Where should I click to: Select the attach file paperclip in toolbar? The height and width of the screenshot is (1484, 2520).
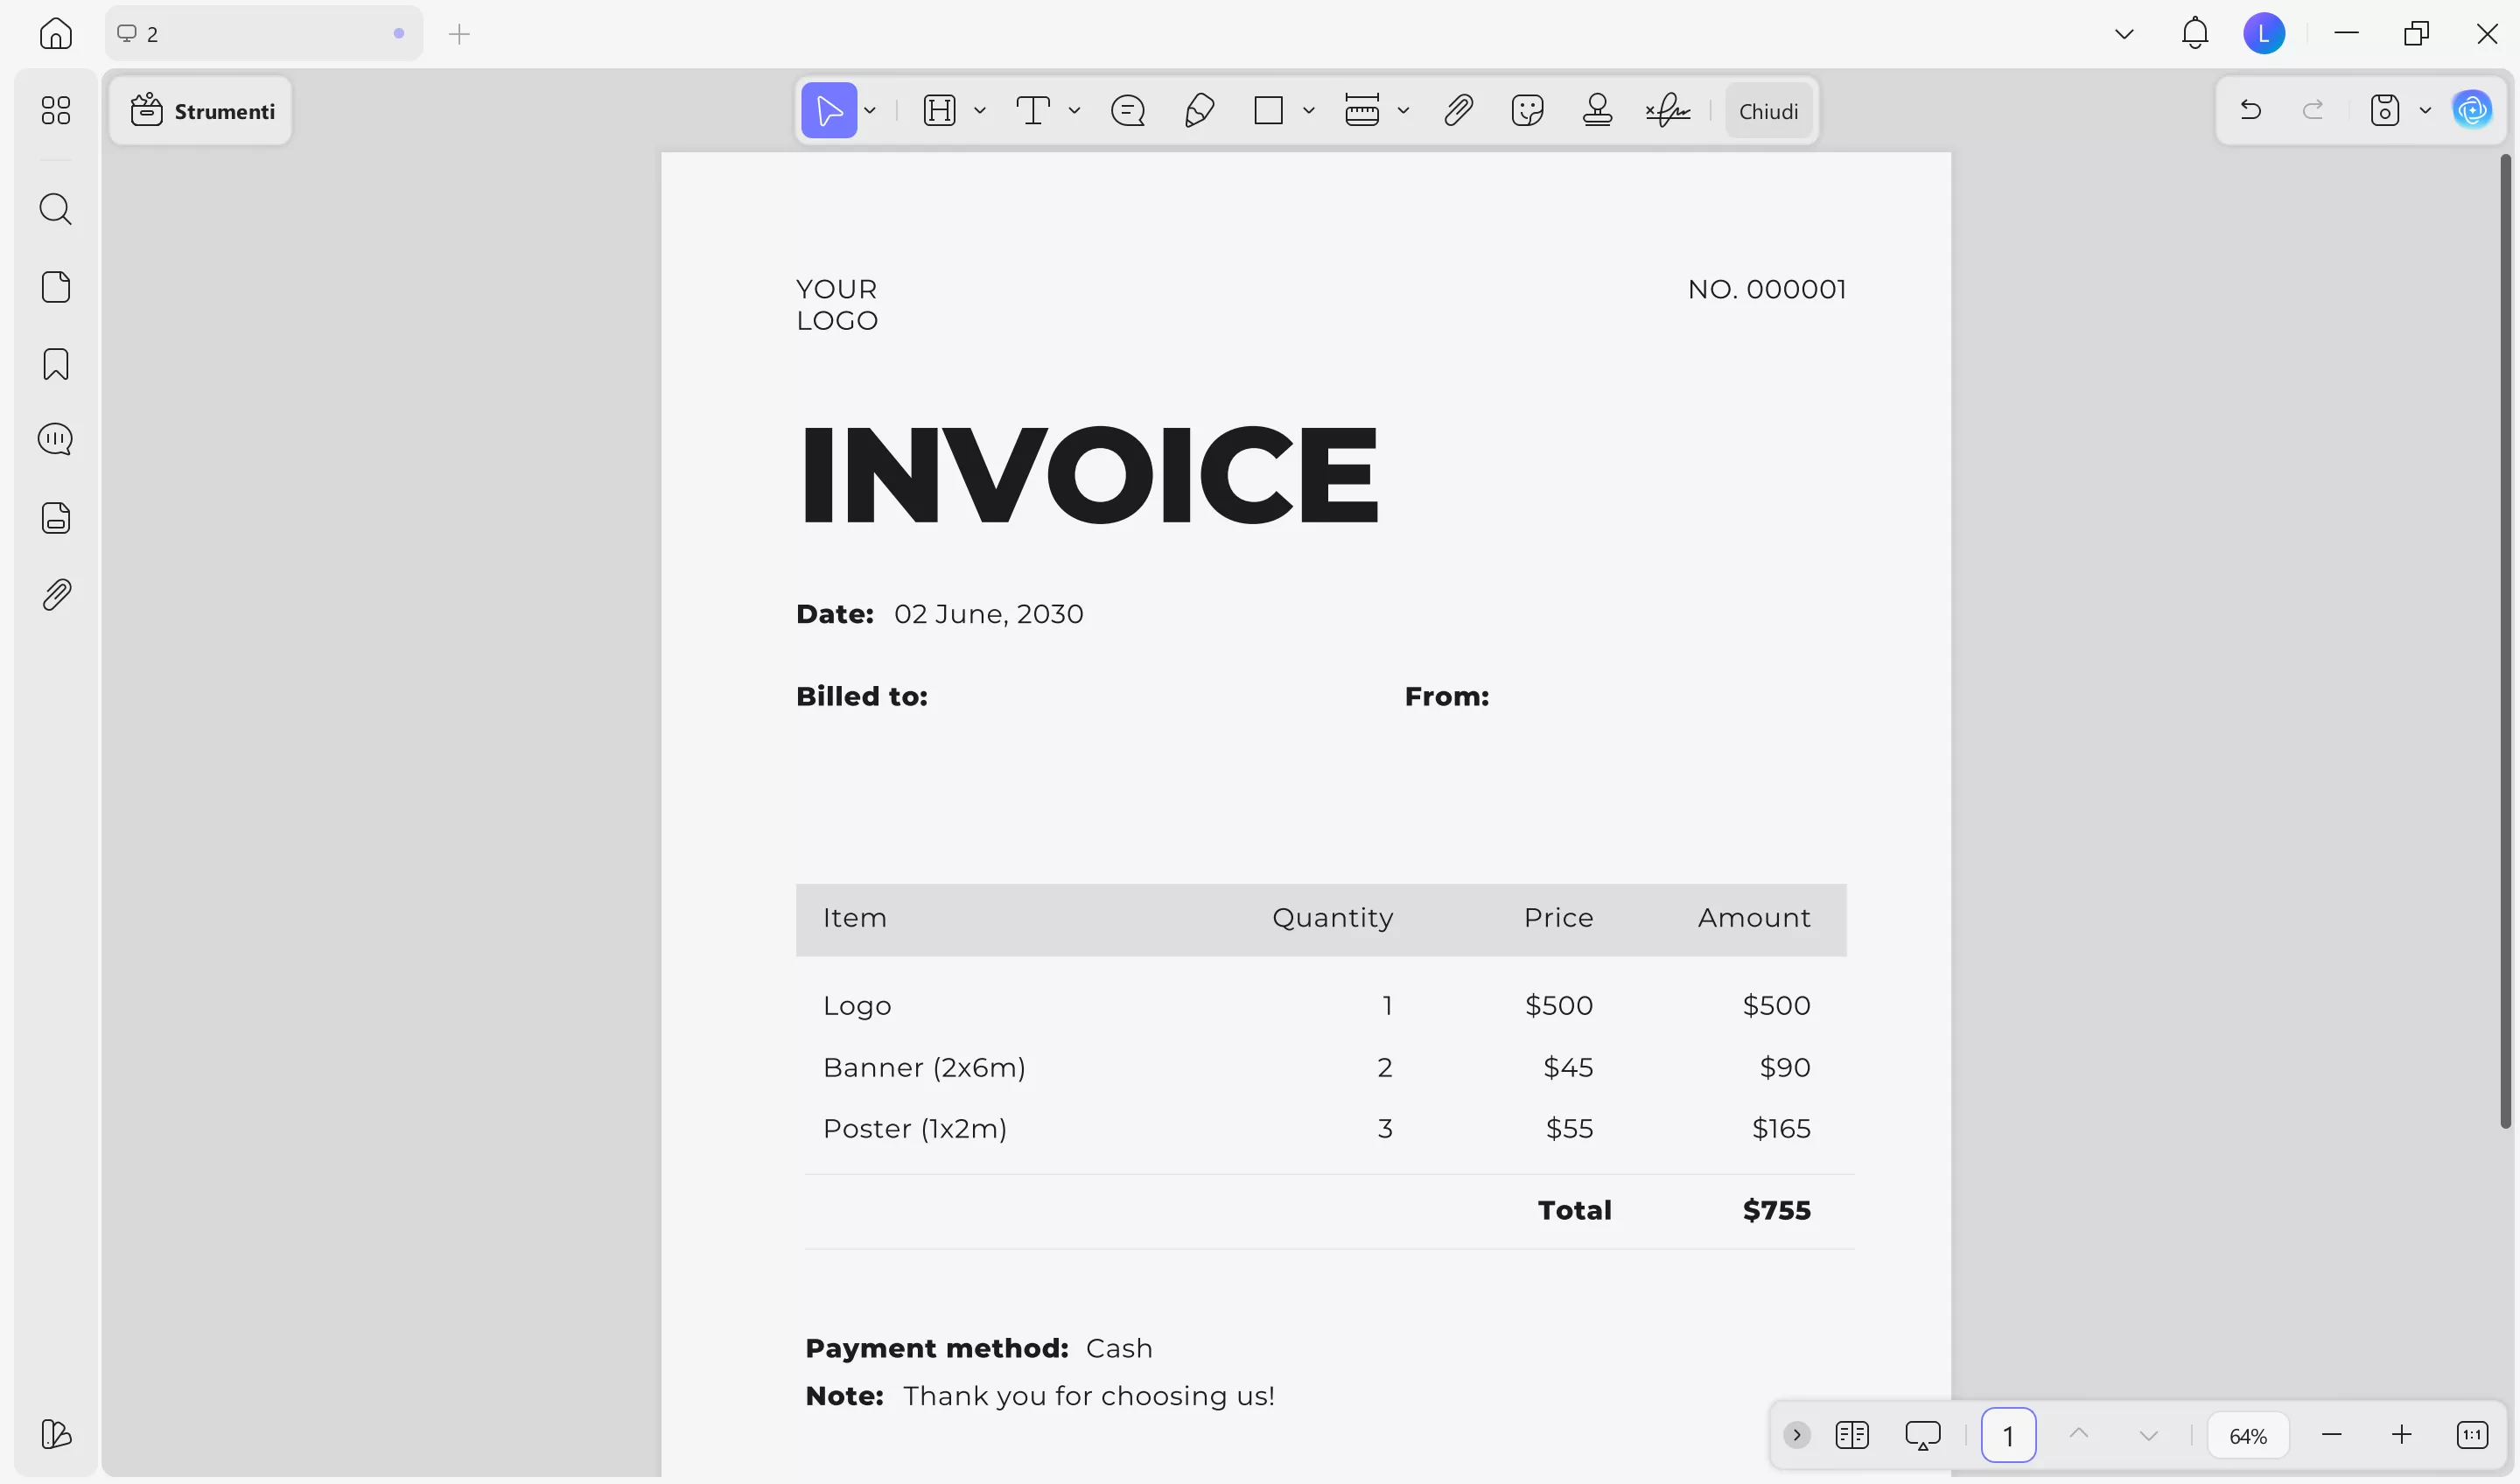[x=1458, y=110]
